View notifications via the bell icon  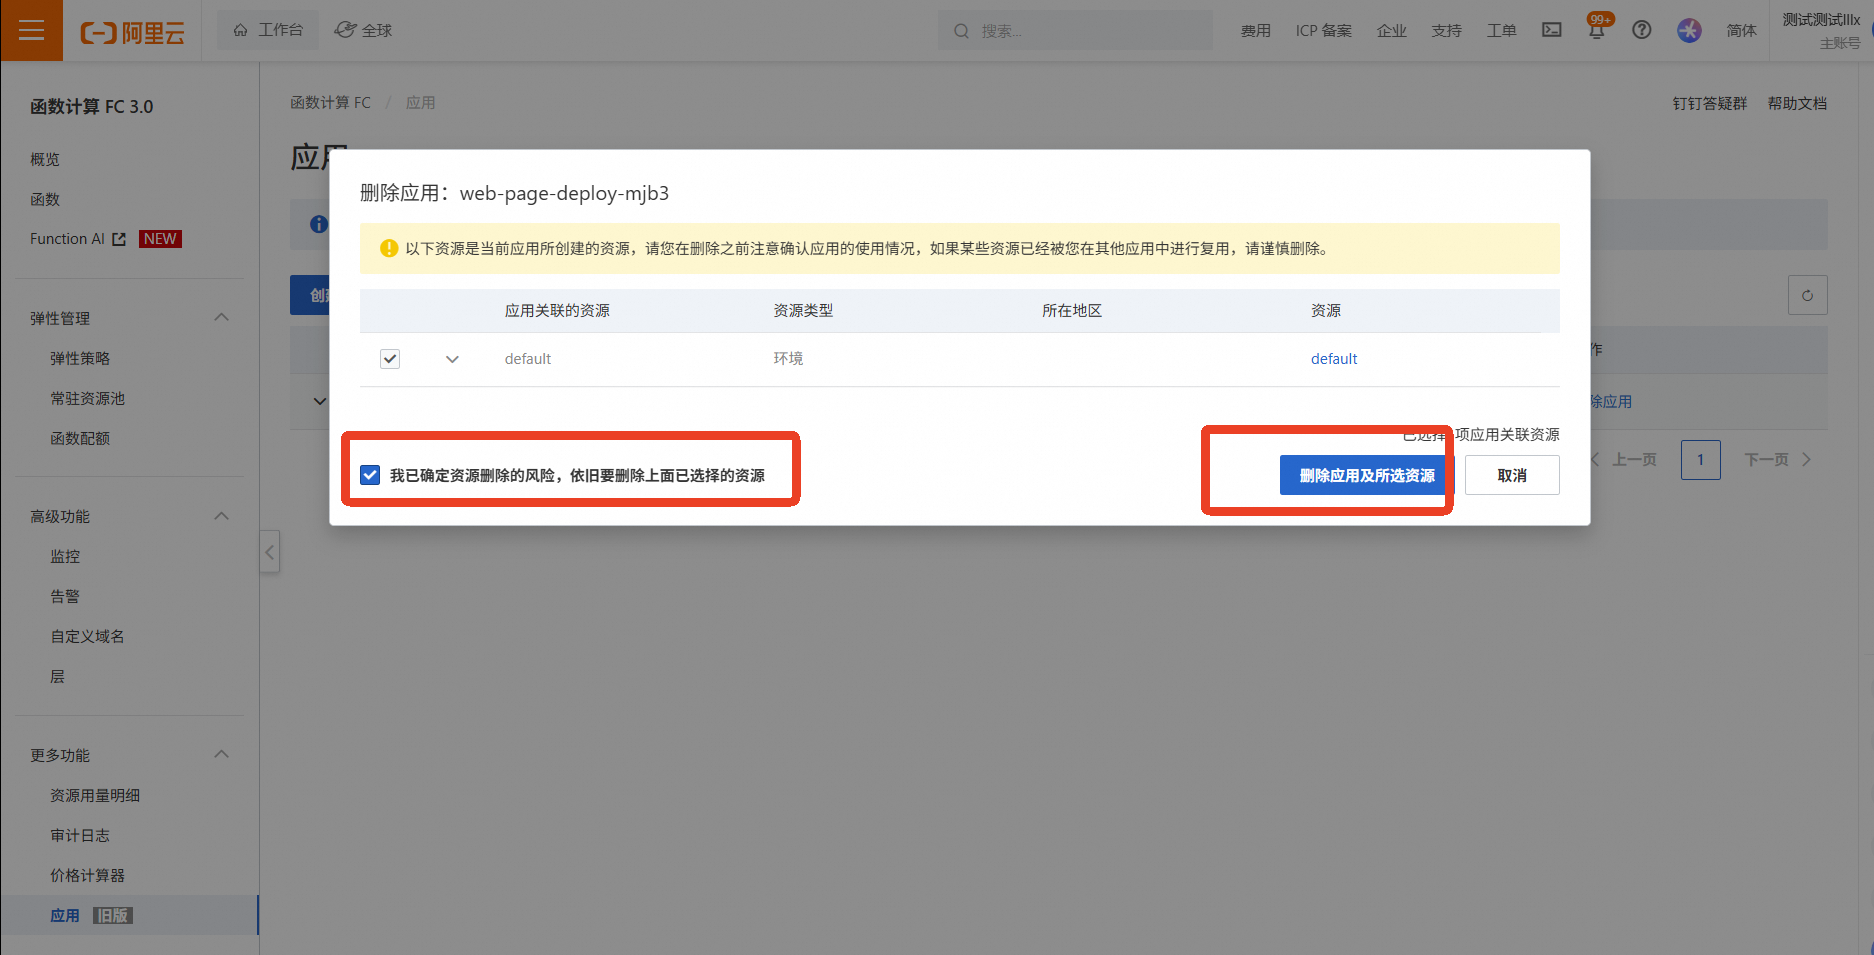click(x=1597, y=30)
